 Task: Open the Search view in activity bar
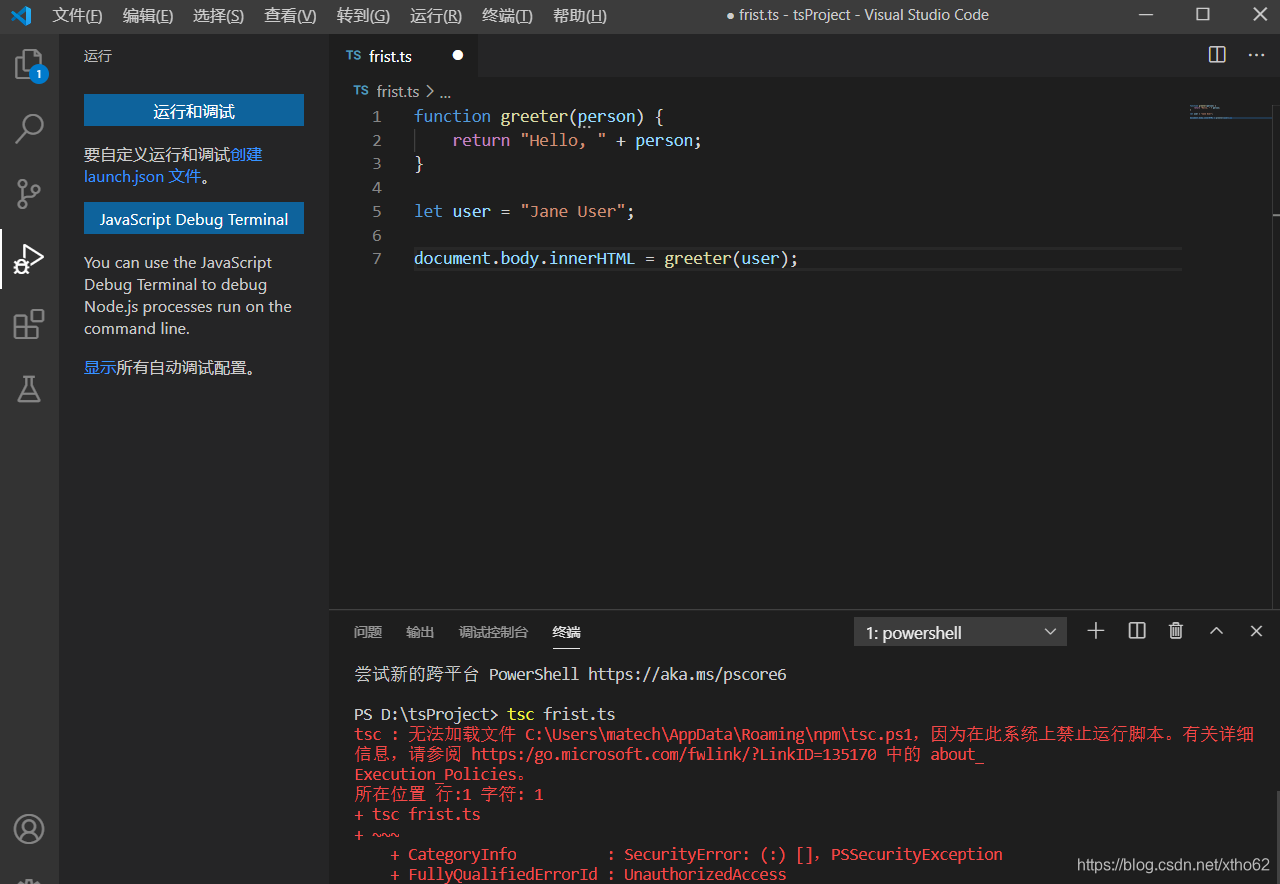pyautogui.click(x=29, y=128)
